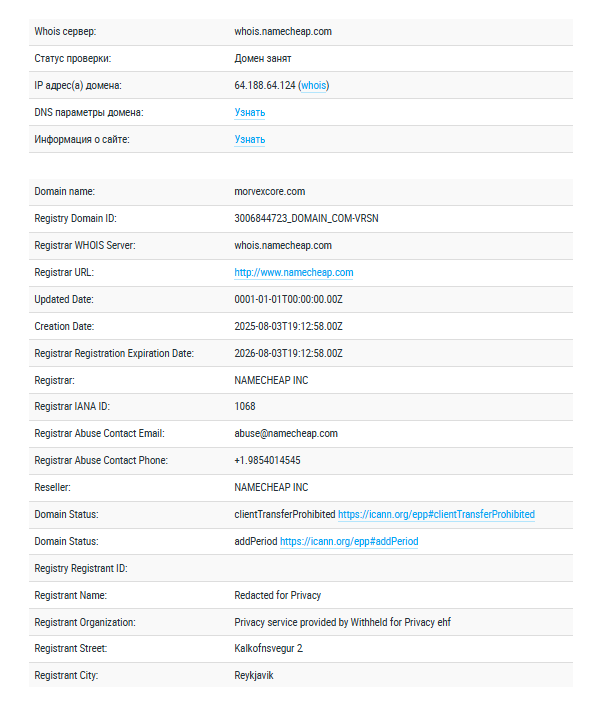Click the abuse phone number +1.9854014545
Image resolution: width=590 pixels, height=703 pixels.
point(267,460)
